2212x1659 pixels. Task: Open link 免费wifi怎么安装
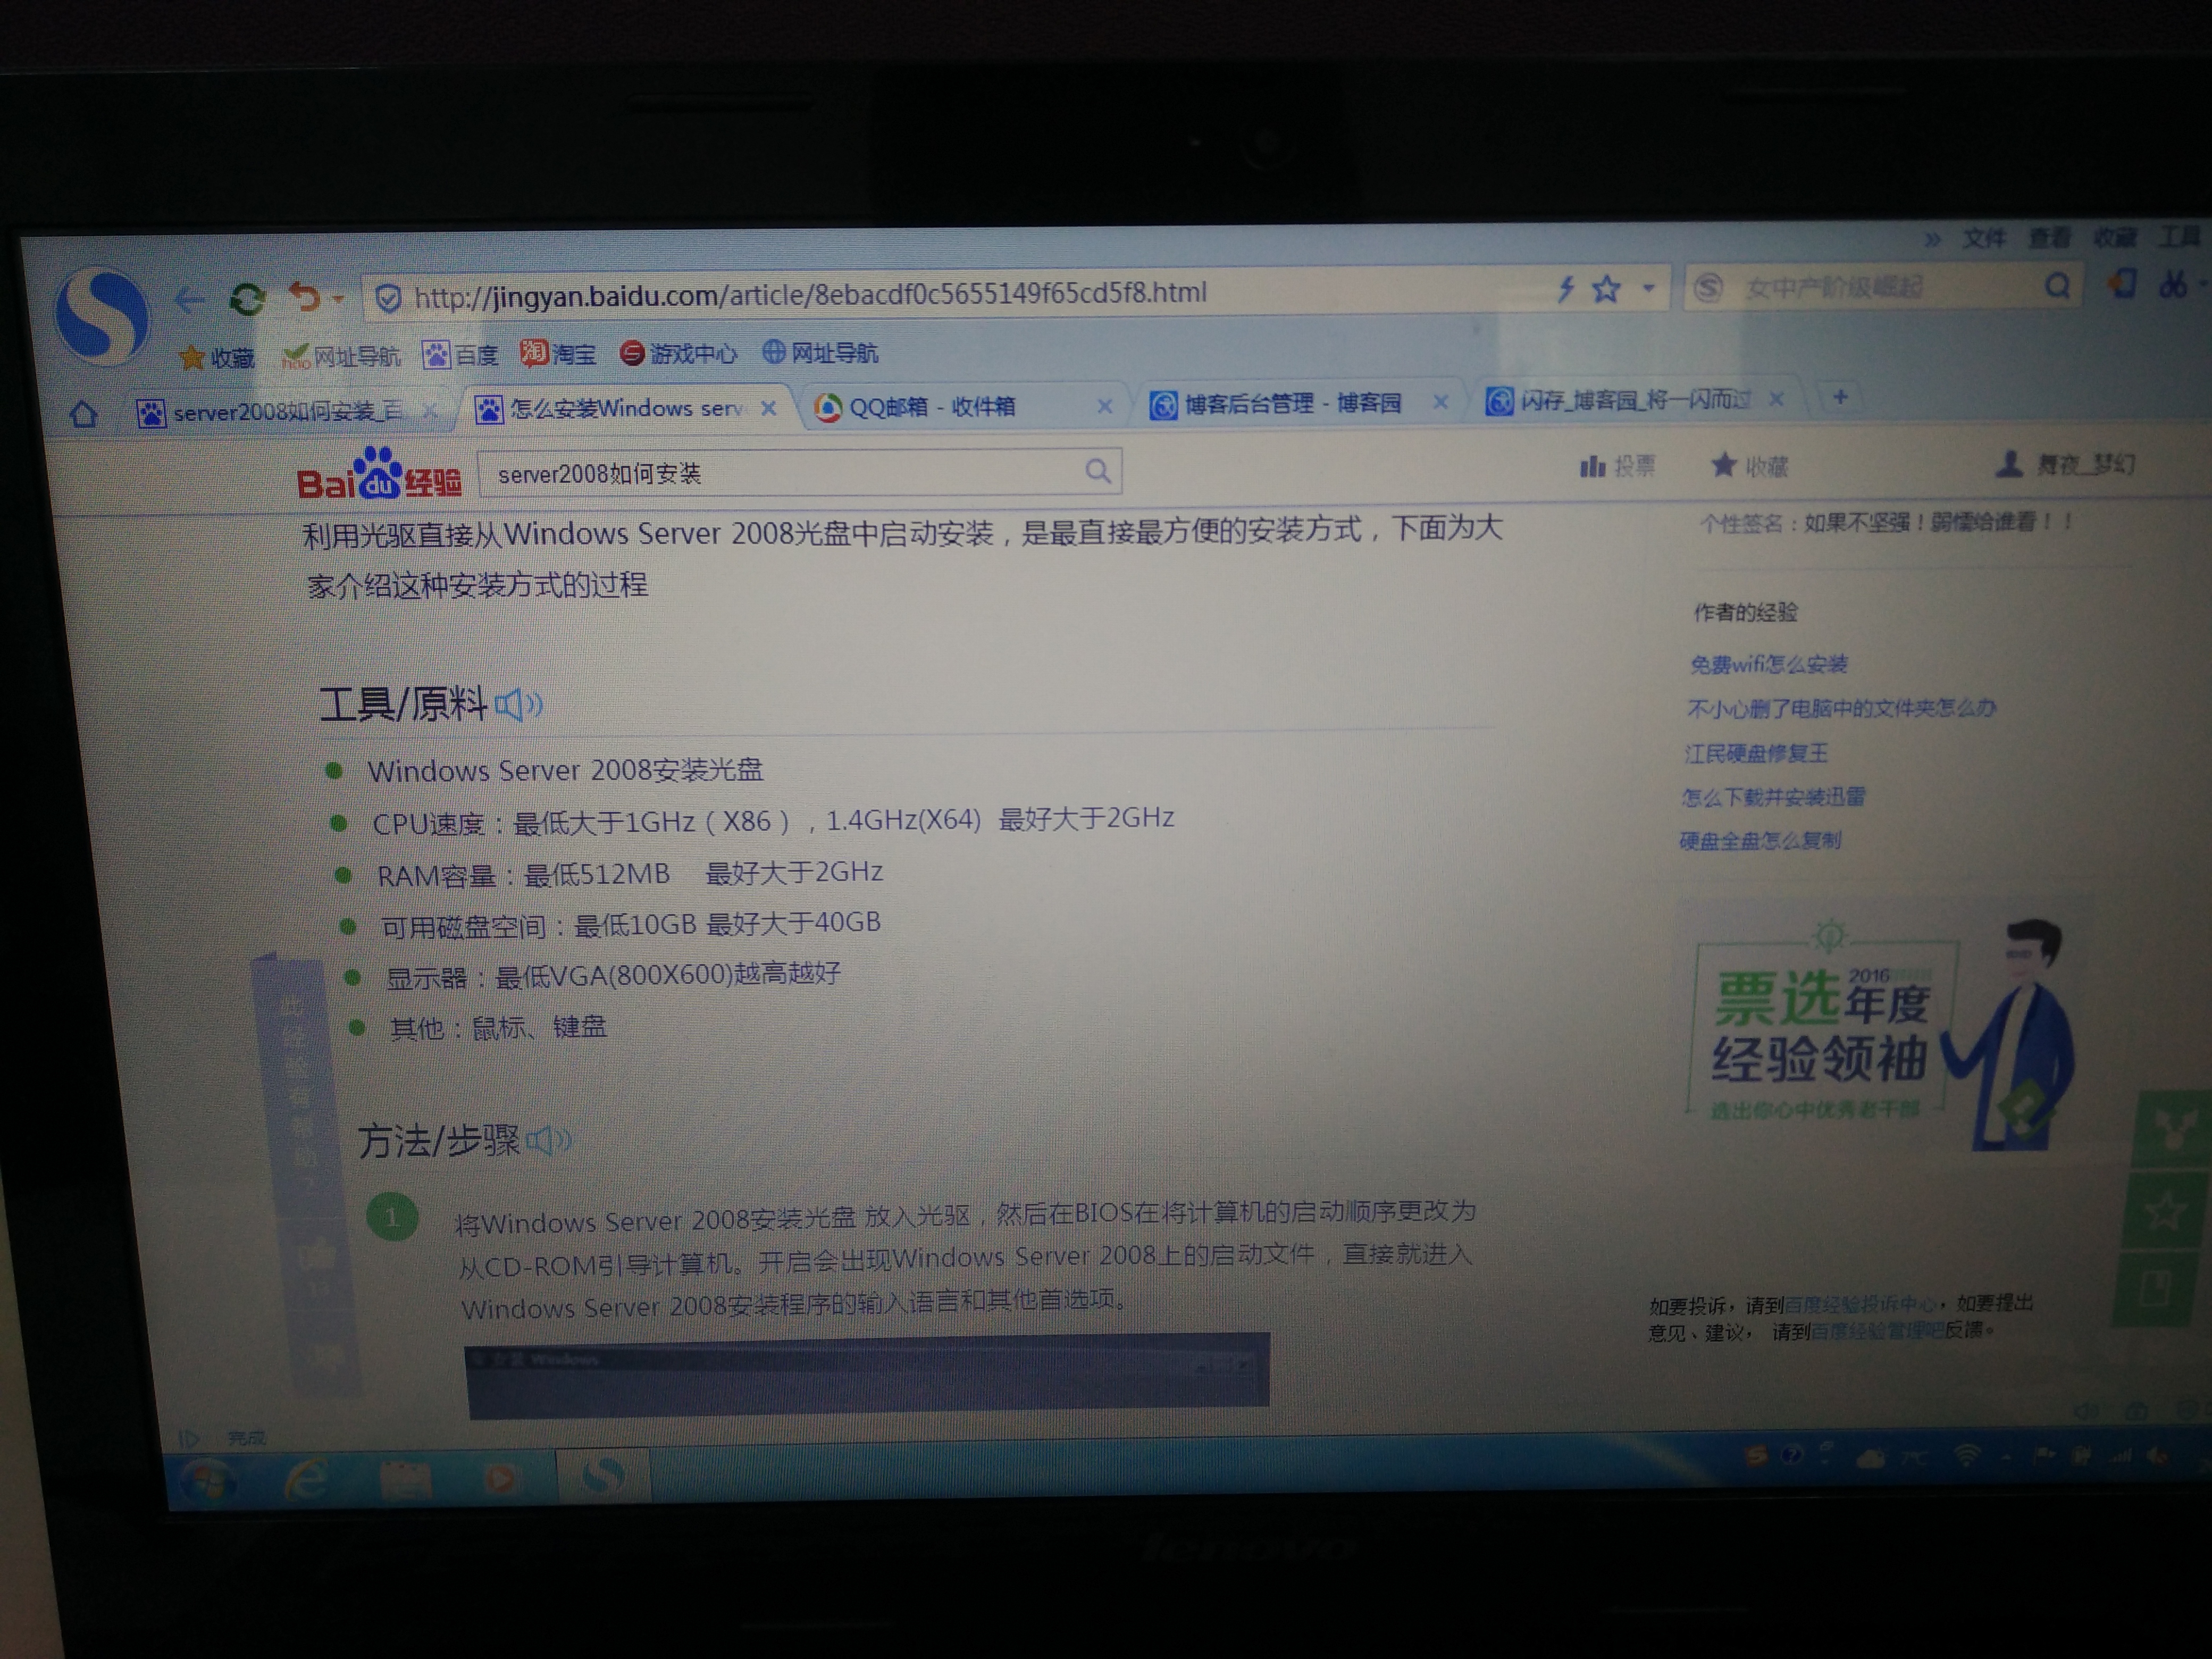point(1768,664)
